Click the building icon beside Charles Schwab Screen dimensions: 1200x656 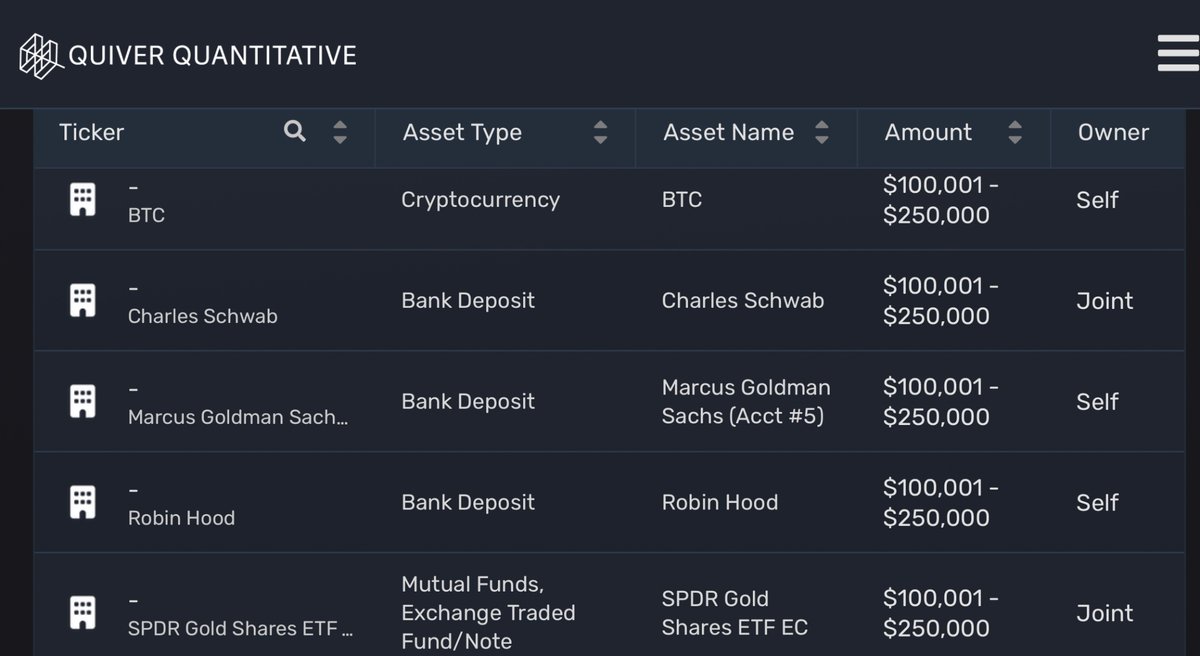82,301
